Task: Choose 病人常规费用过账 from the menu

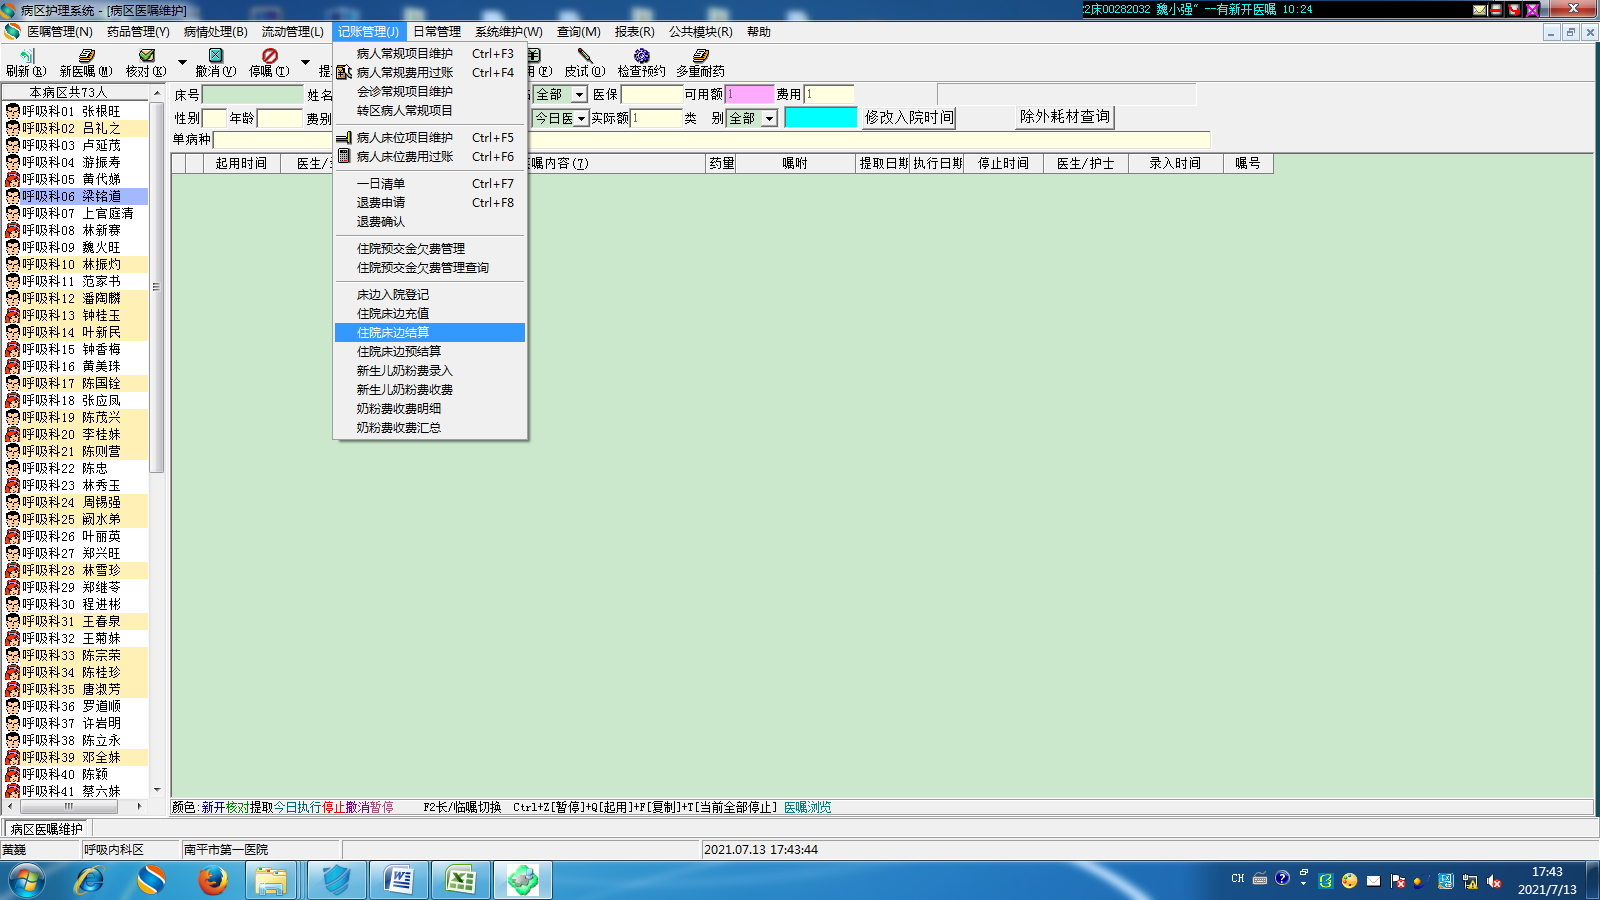Action: tap(430, 73)
